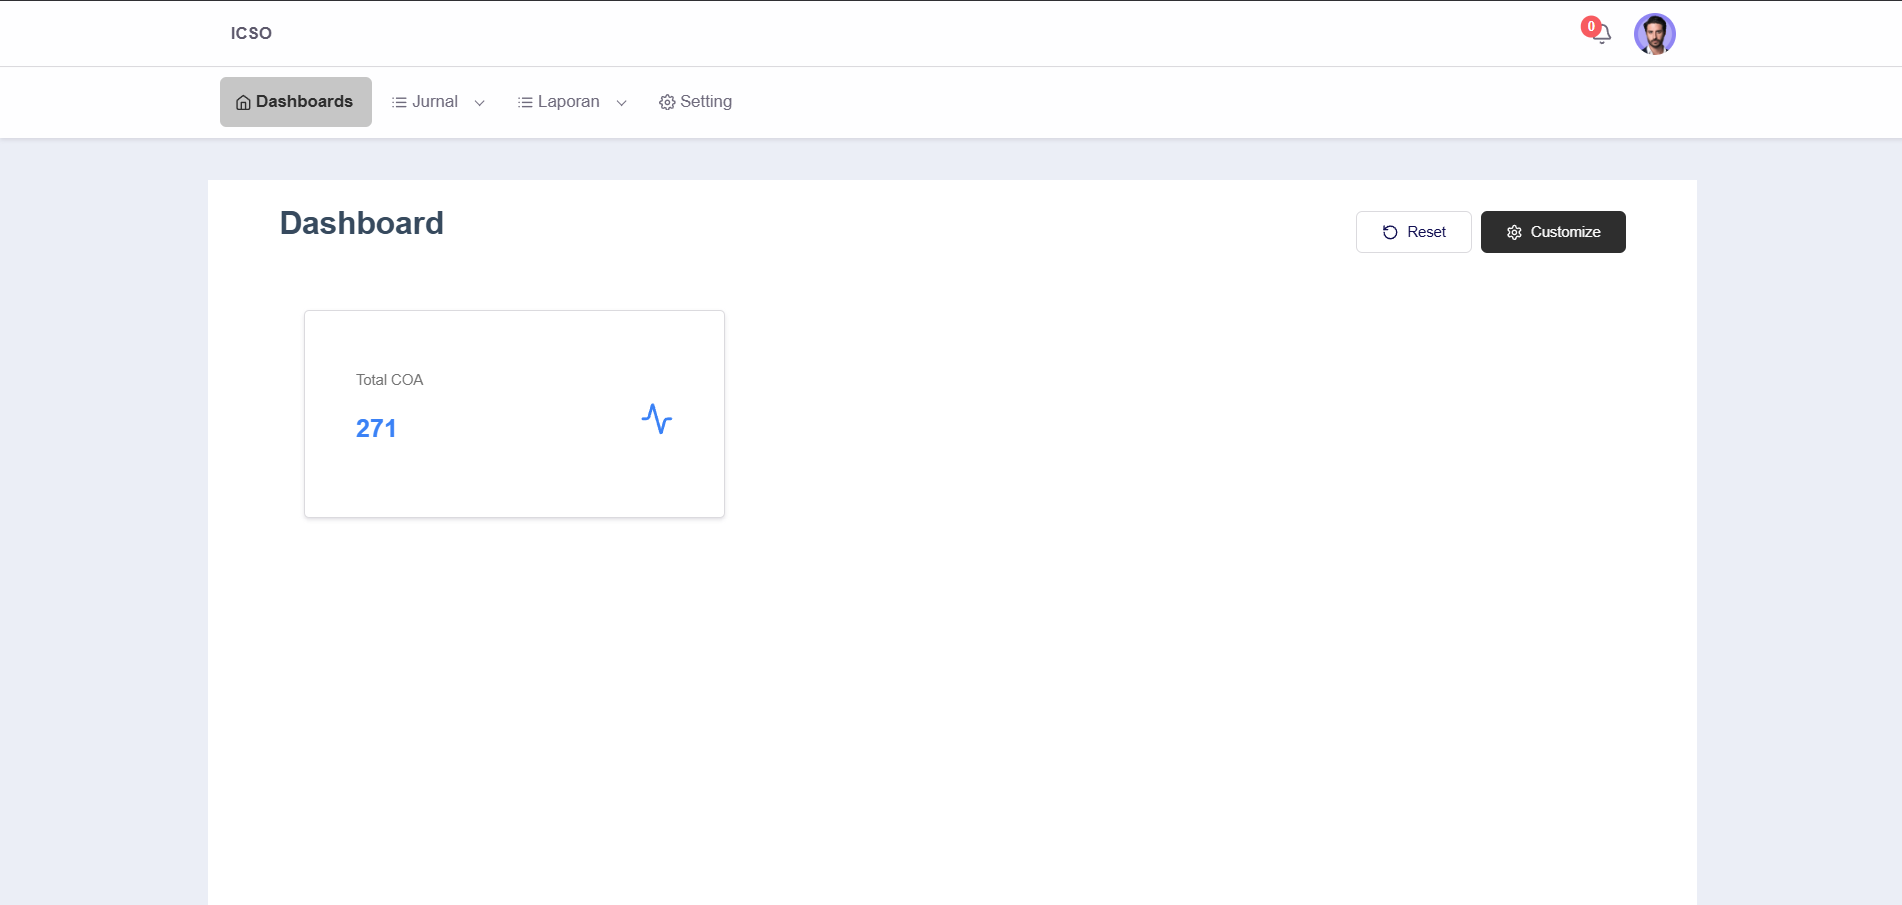The height and width of the screenshot is (905, 1902).
Task: Click the list icon beside Jurnal
Action: click(399, 102)
